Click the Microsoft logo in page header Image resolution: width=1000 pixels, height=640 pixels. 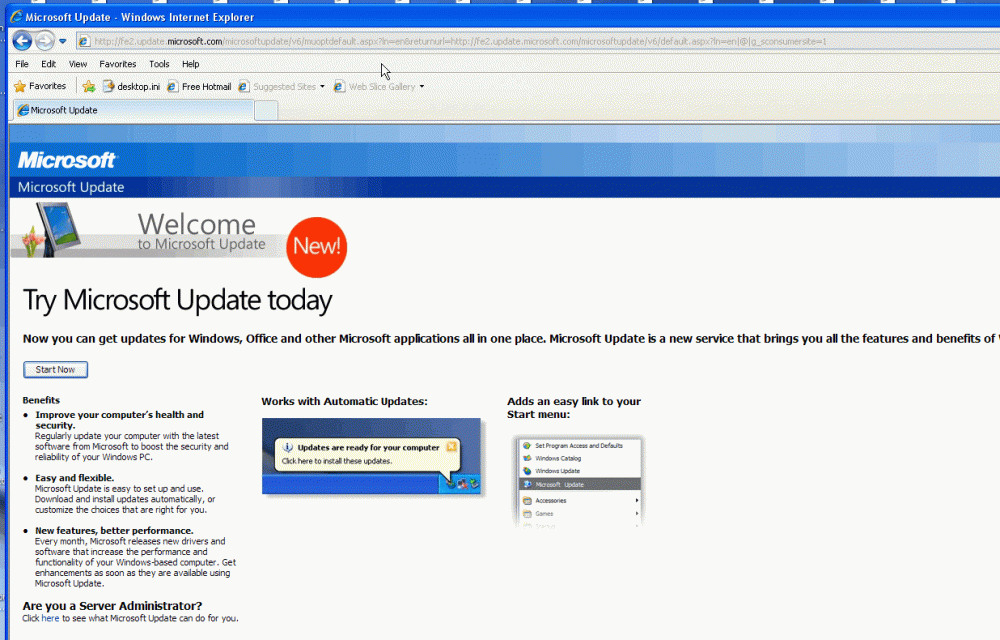pyautogui.click(x=67, y=160)
